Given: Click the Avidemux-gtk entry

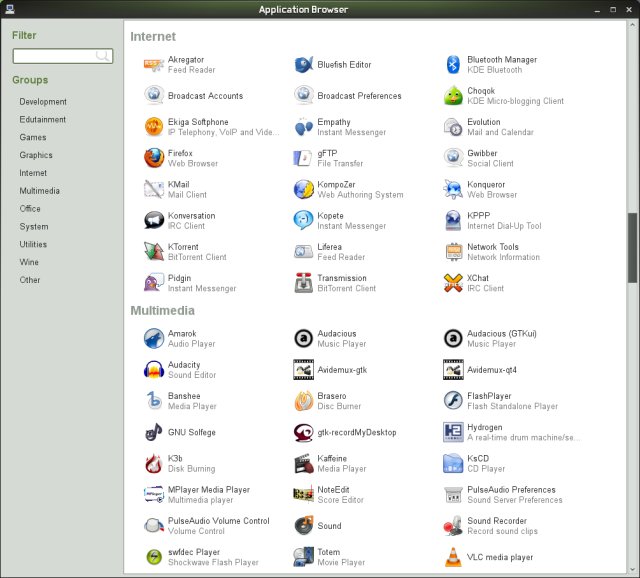Looking at the screenshot, I should (x=331, y=369).
